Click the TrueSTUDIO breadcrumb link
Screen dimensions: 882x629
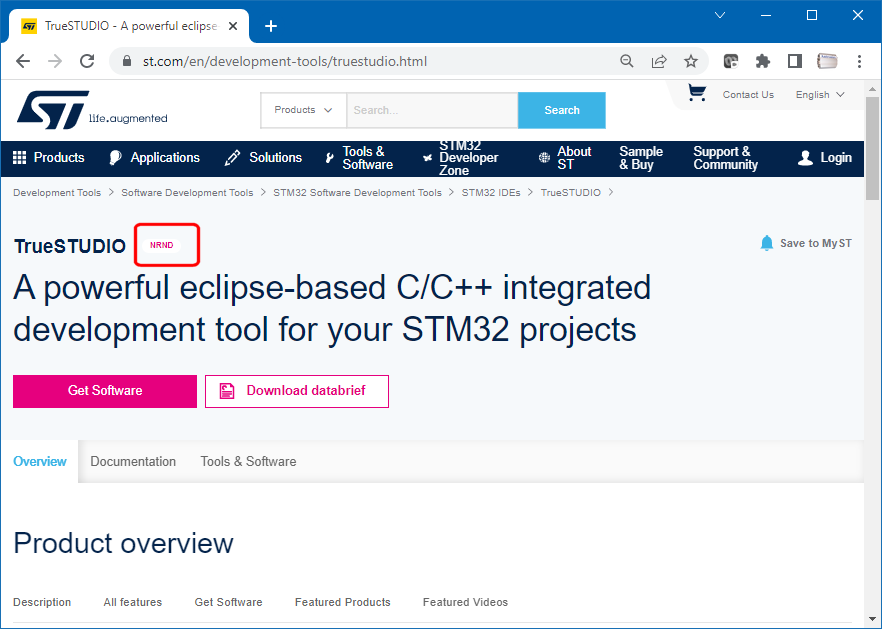pos(570,192)
